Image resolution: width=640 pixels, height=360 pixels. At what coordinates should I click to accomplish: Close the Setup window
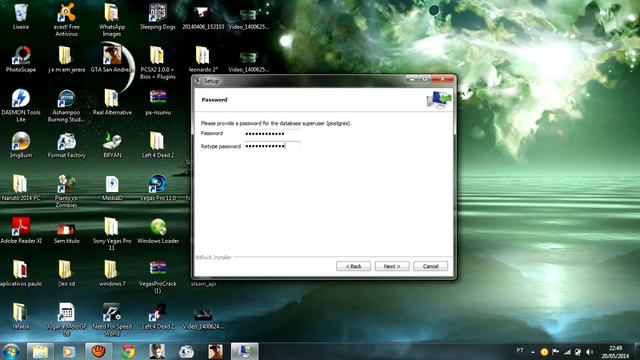[442, 79]
